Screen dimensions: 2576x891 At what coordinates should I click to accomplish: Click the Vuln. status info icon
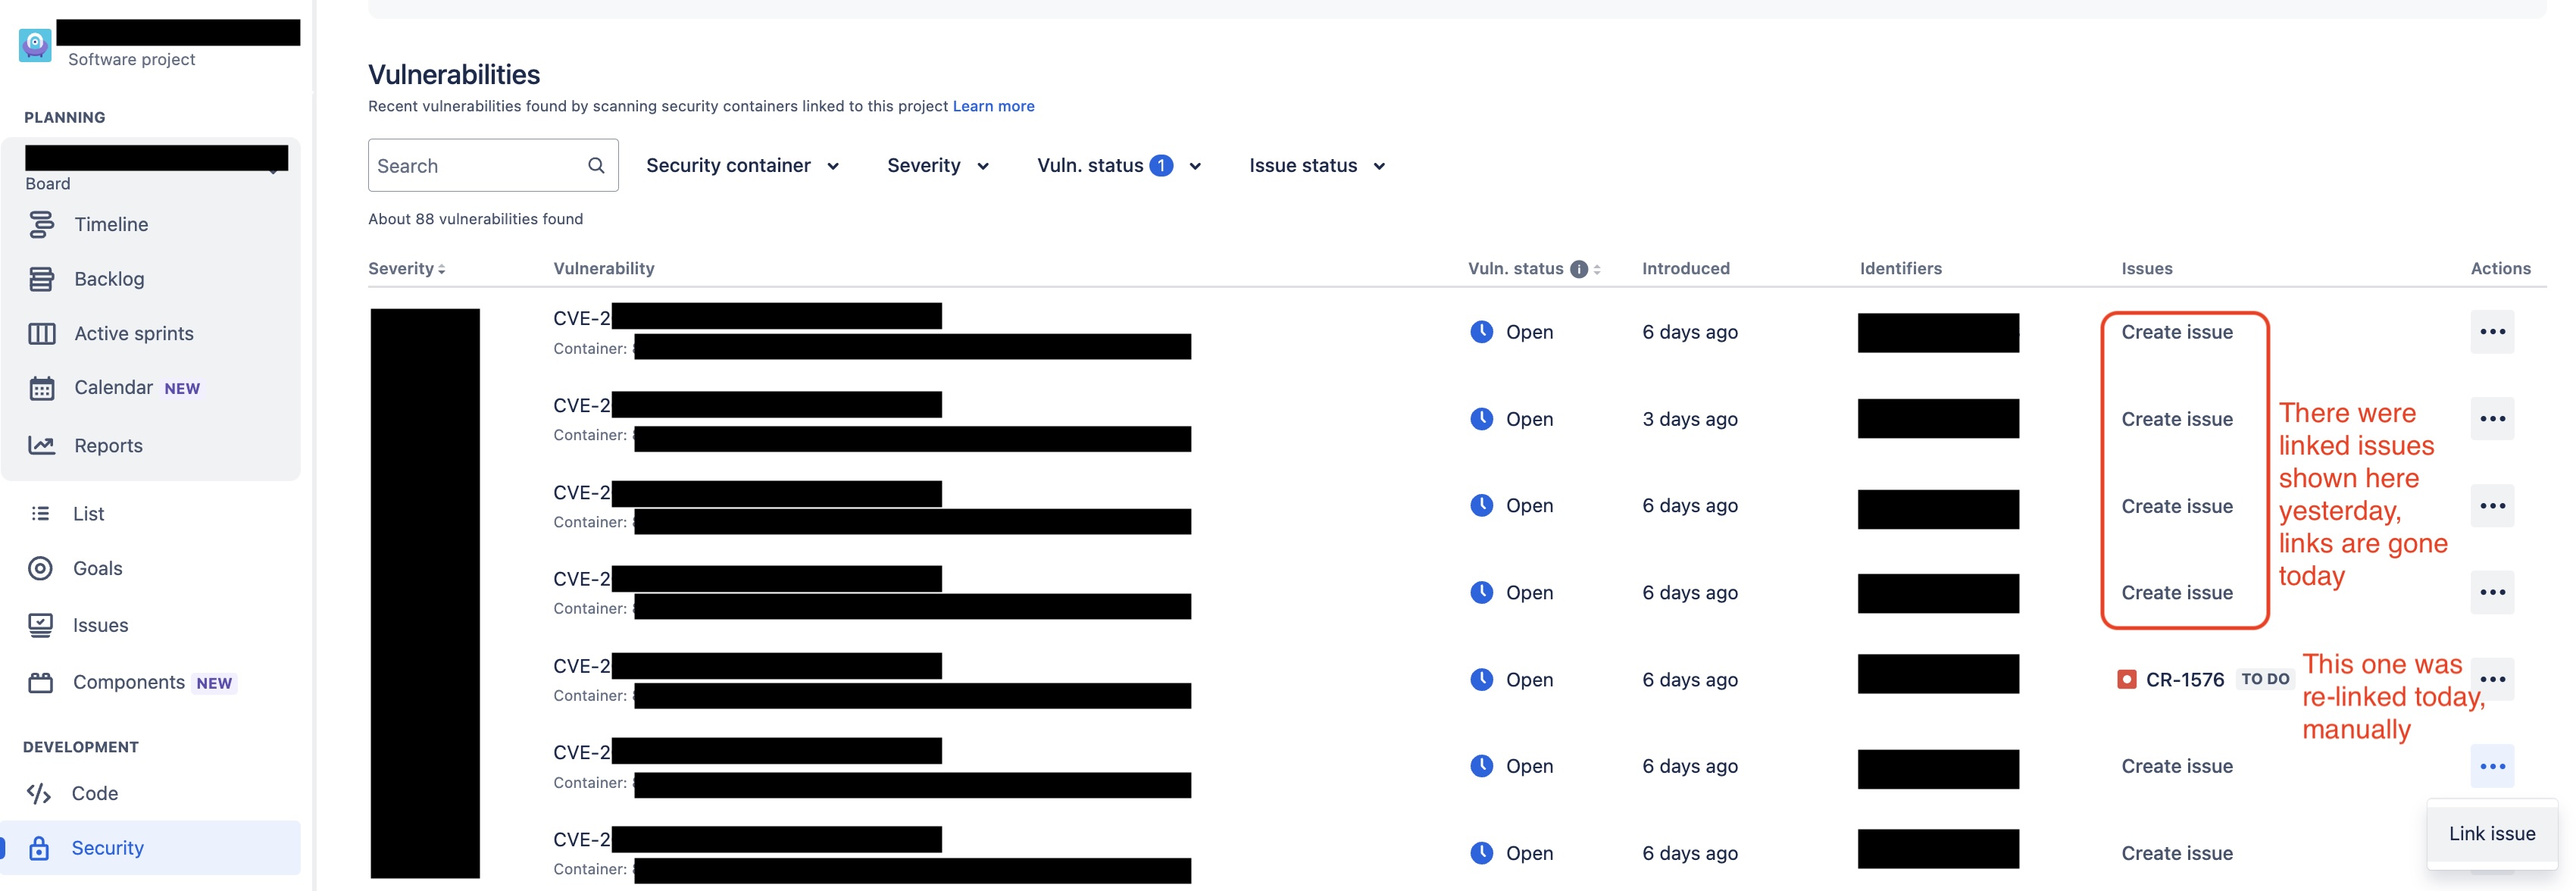click(x=1579, y=269)
